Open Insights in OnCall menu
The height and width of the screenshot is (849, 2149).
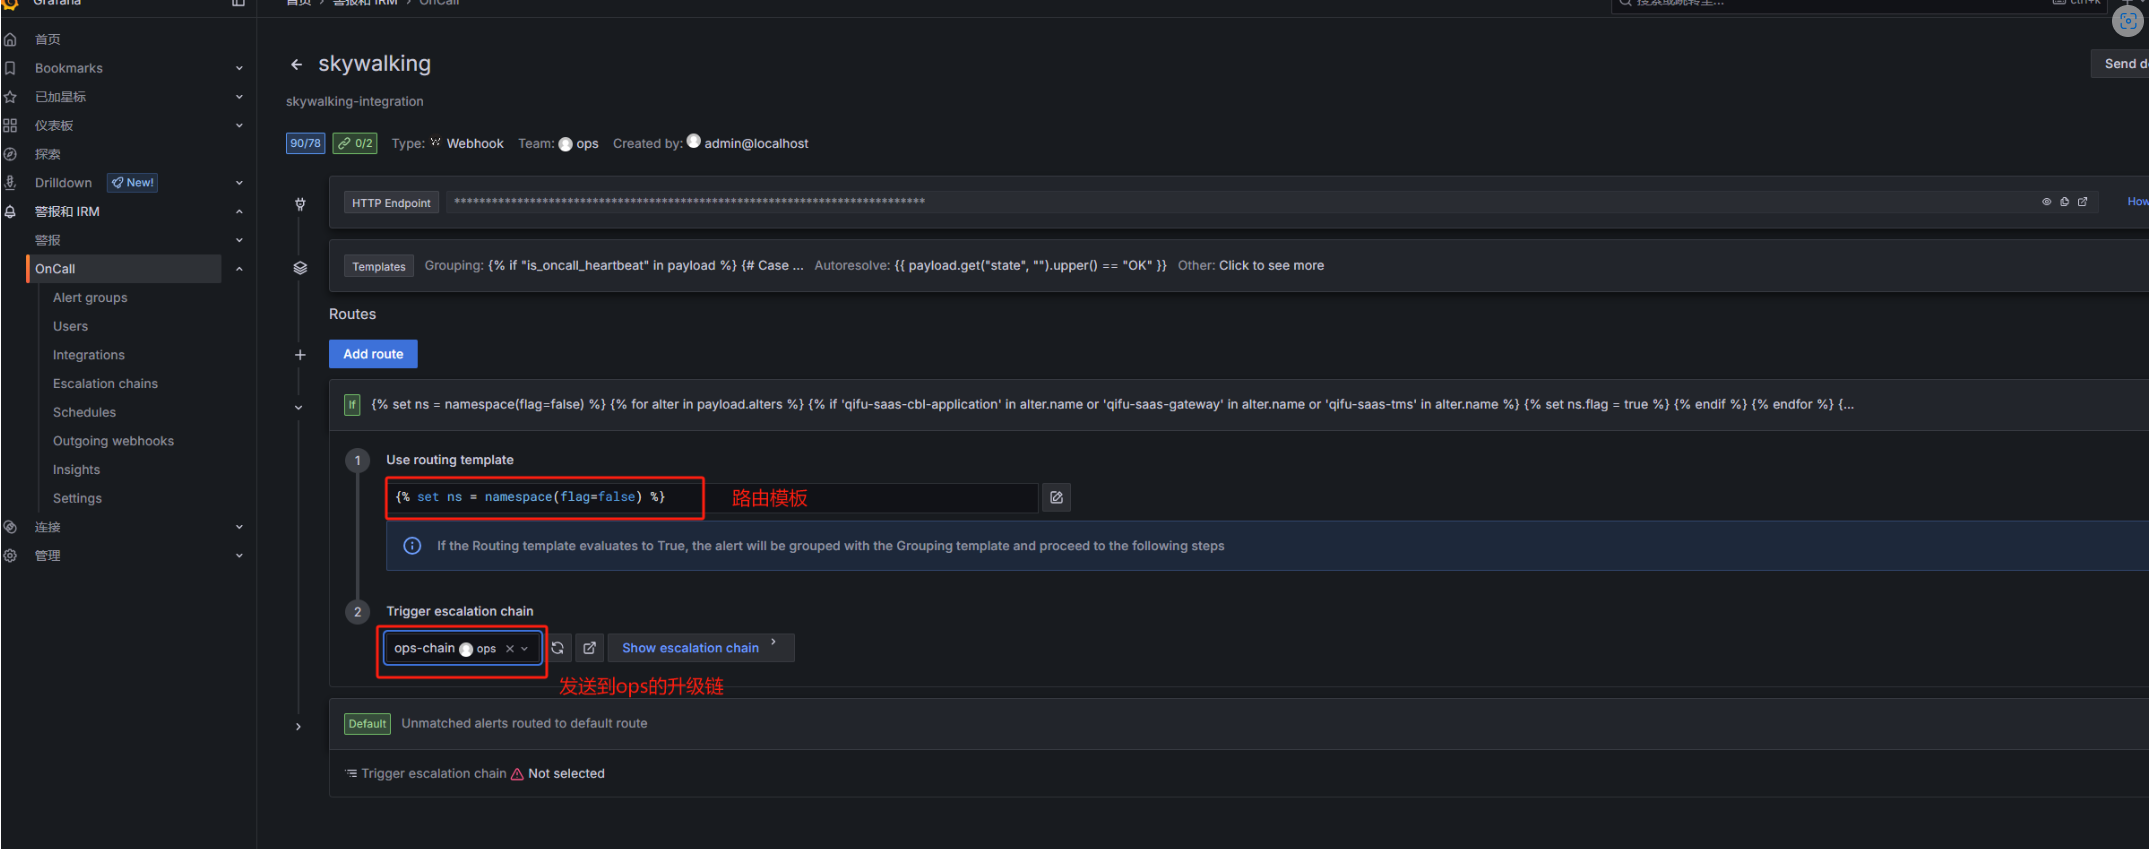point(76,470)
